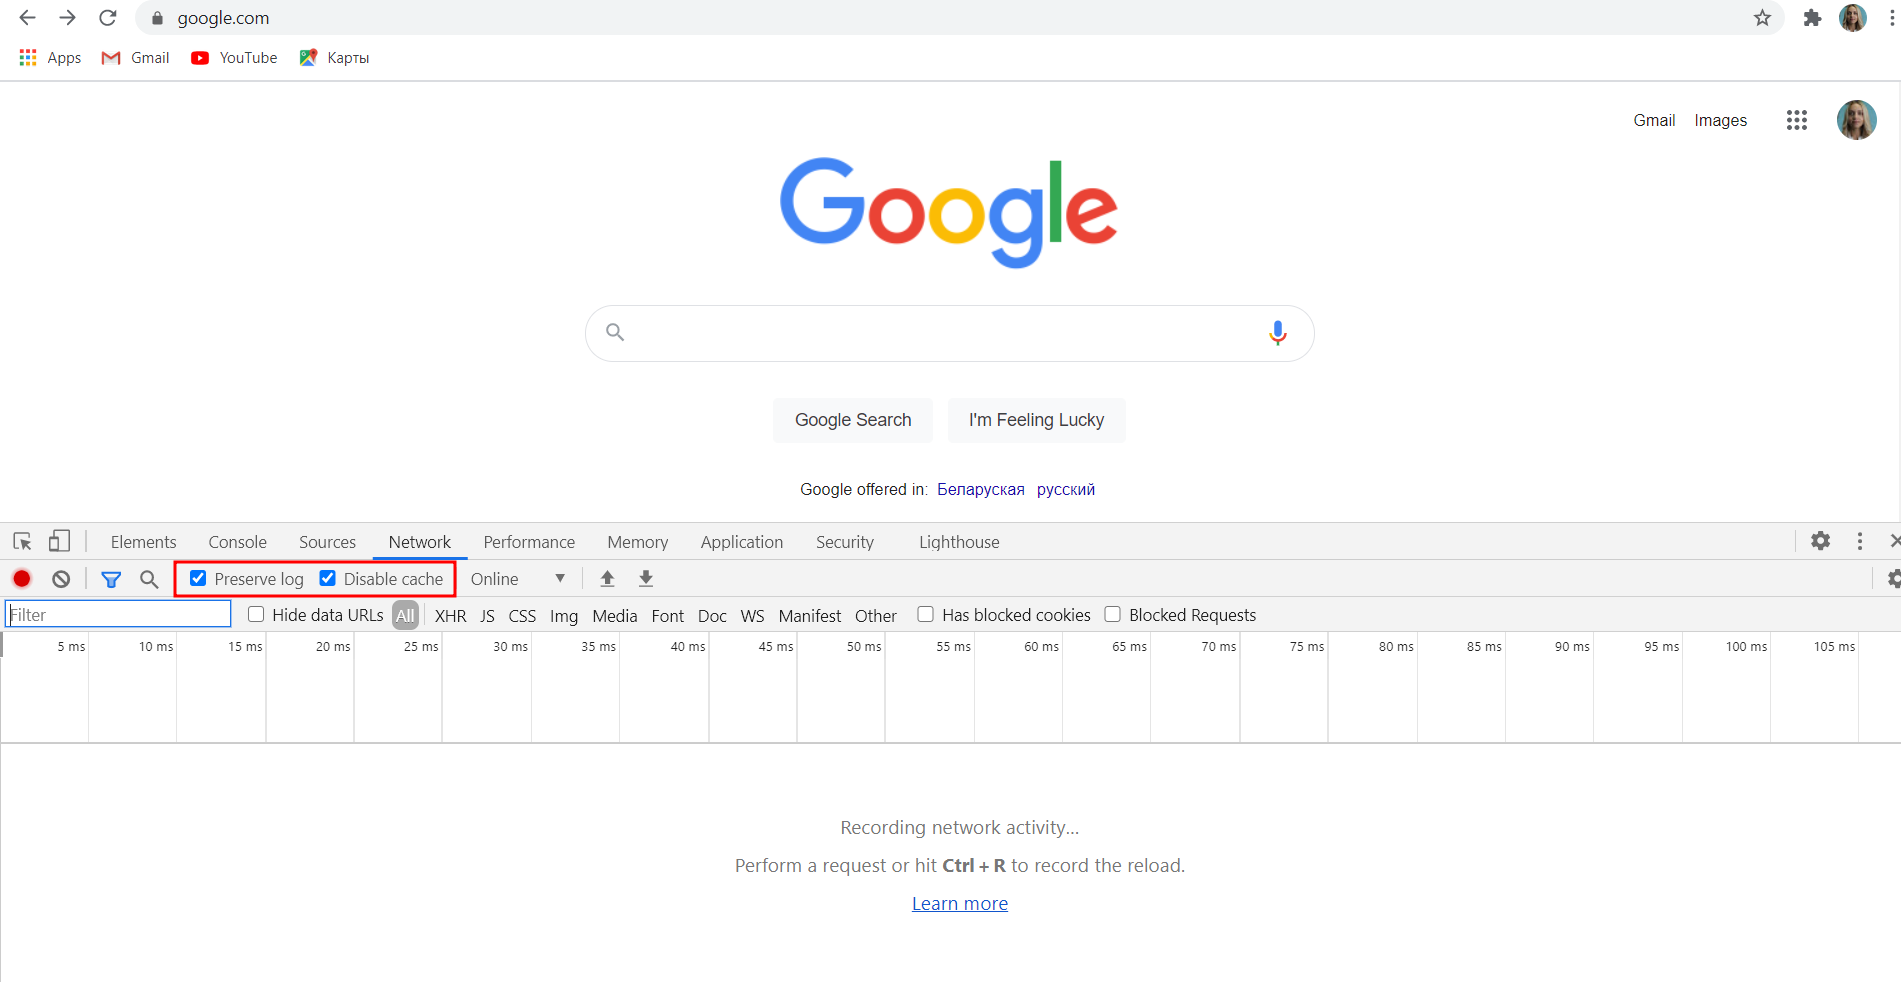Open YouTube bookmark
Viewport: 1901px width, 982px height.
click(x=234, y=58)
